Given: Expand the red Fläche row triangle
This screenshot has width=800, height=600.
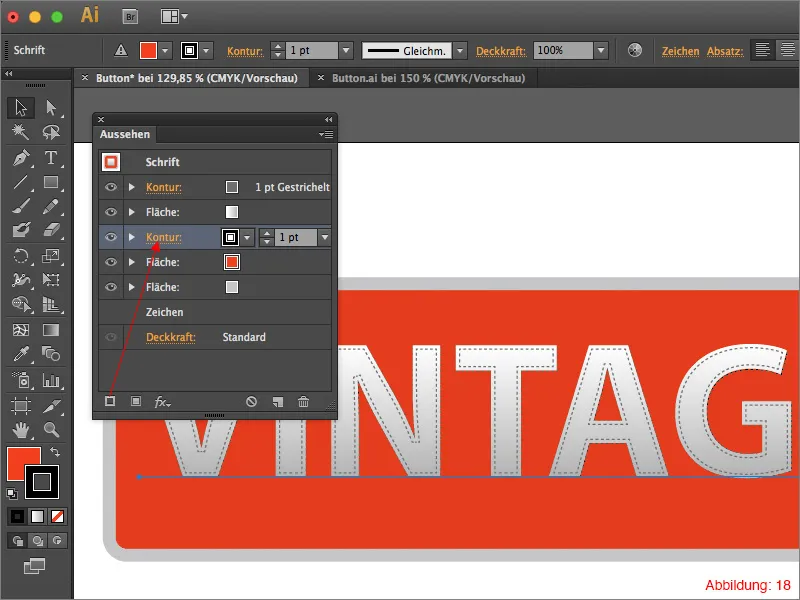Looking at the screenshot, I should (x=132, y=262).
